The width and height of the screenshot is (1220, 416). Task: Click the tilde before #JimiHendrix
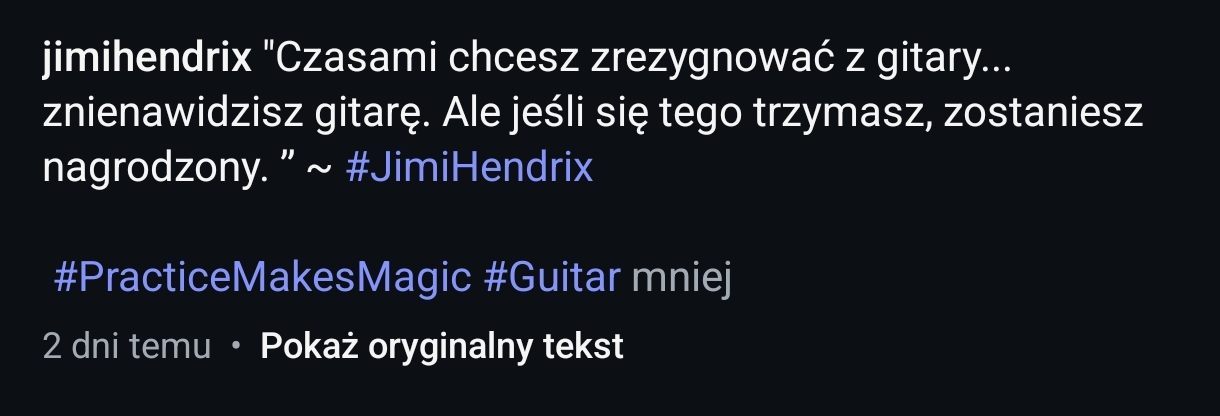[317, 169]
